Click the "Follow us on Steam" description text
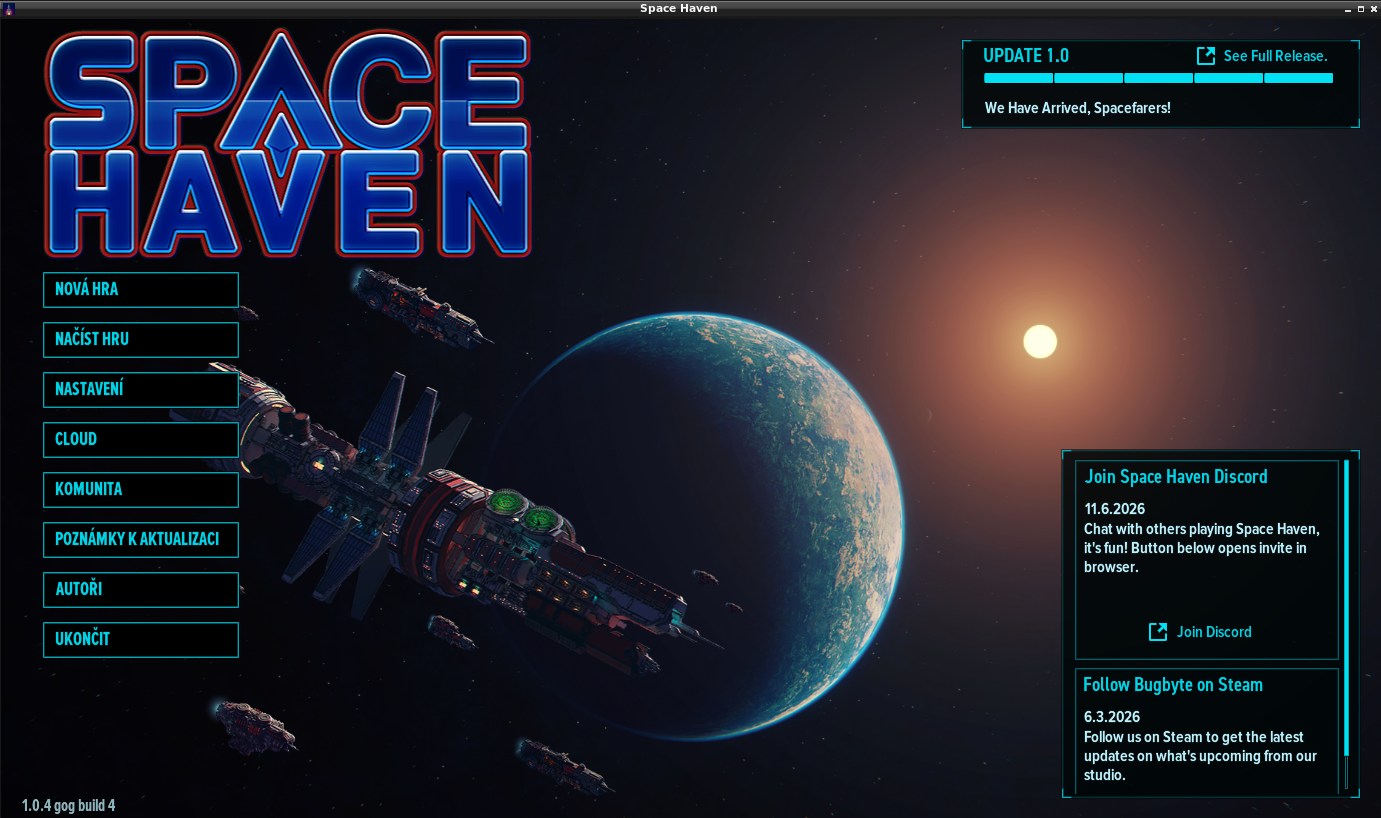Viewport: 1381px width, 818px height. [1201, 756]
